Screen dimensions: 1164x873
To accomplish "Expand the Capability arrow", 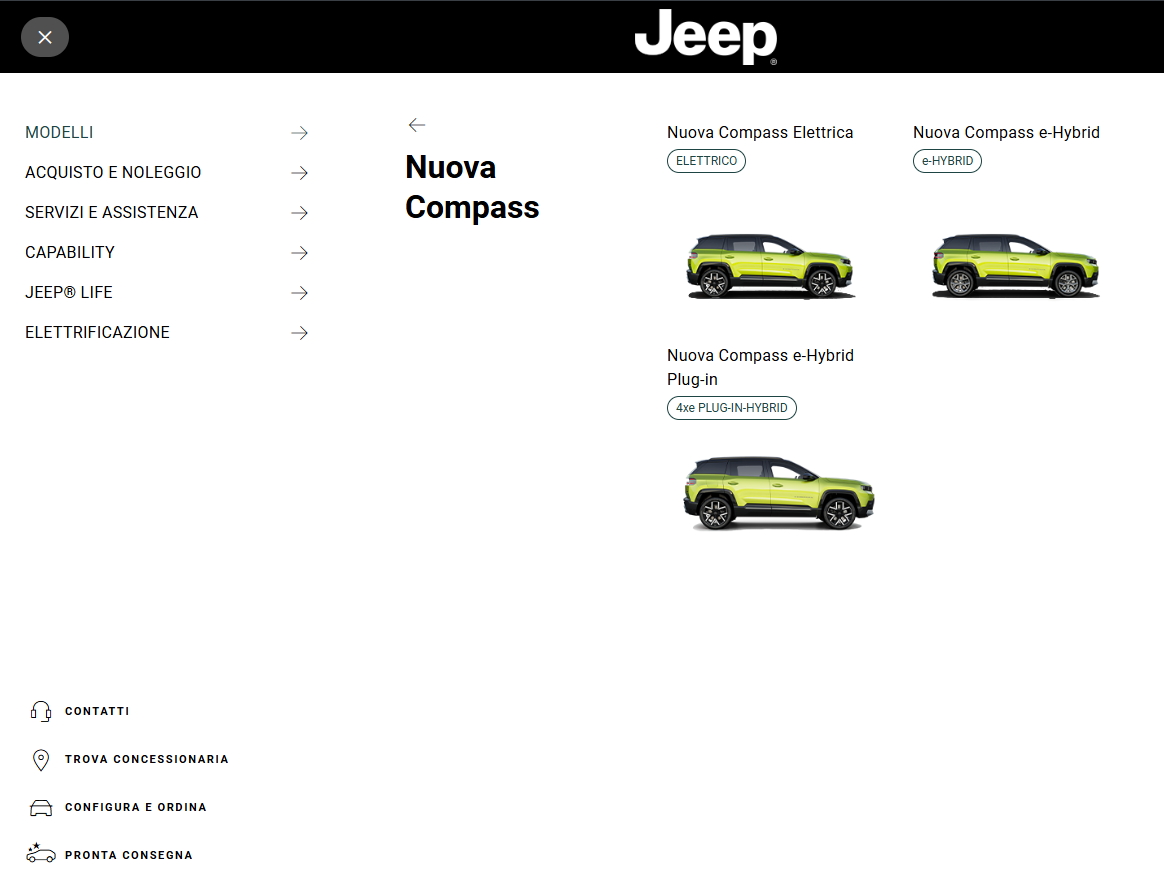I will pos(299,253).
